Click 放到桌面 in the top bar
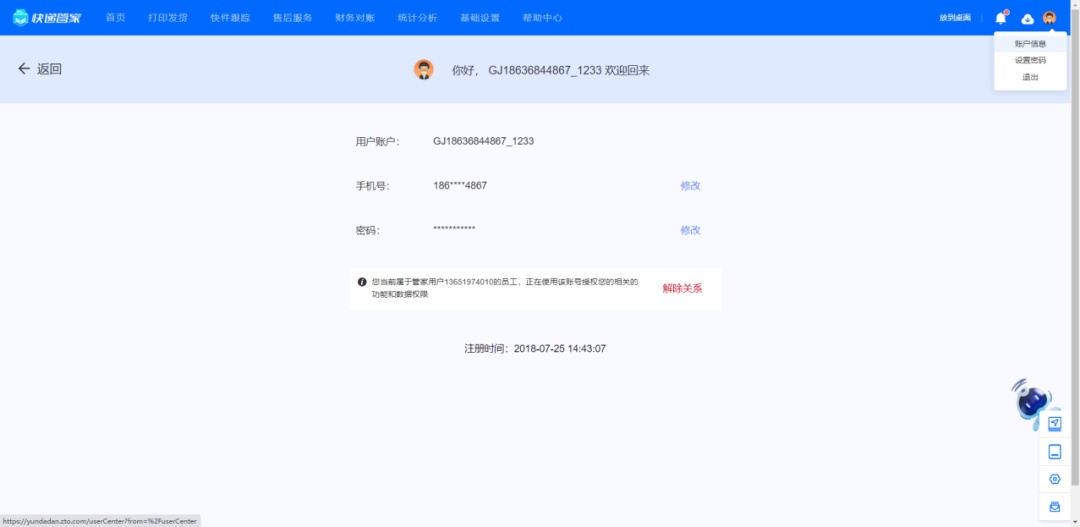 955,18
